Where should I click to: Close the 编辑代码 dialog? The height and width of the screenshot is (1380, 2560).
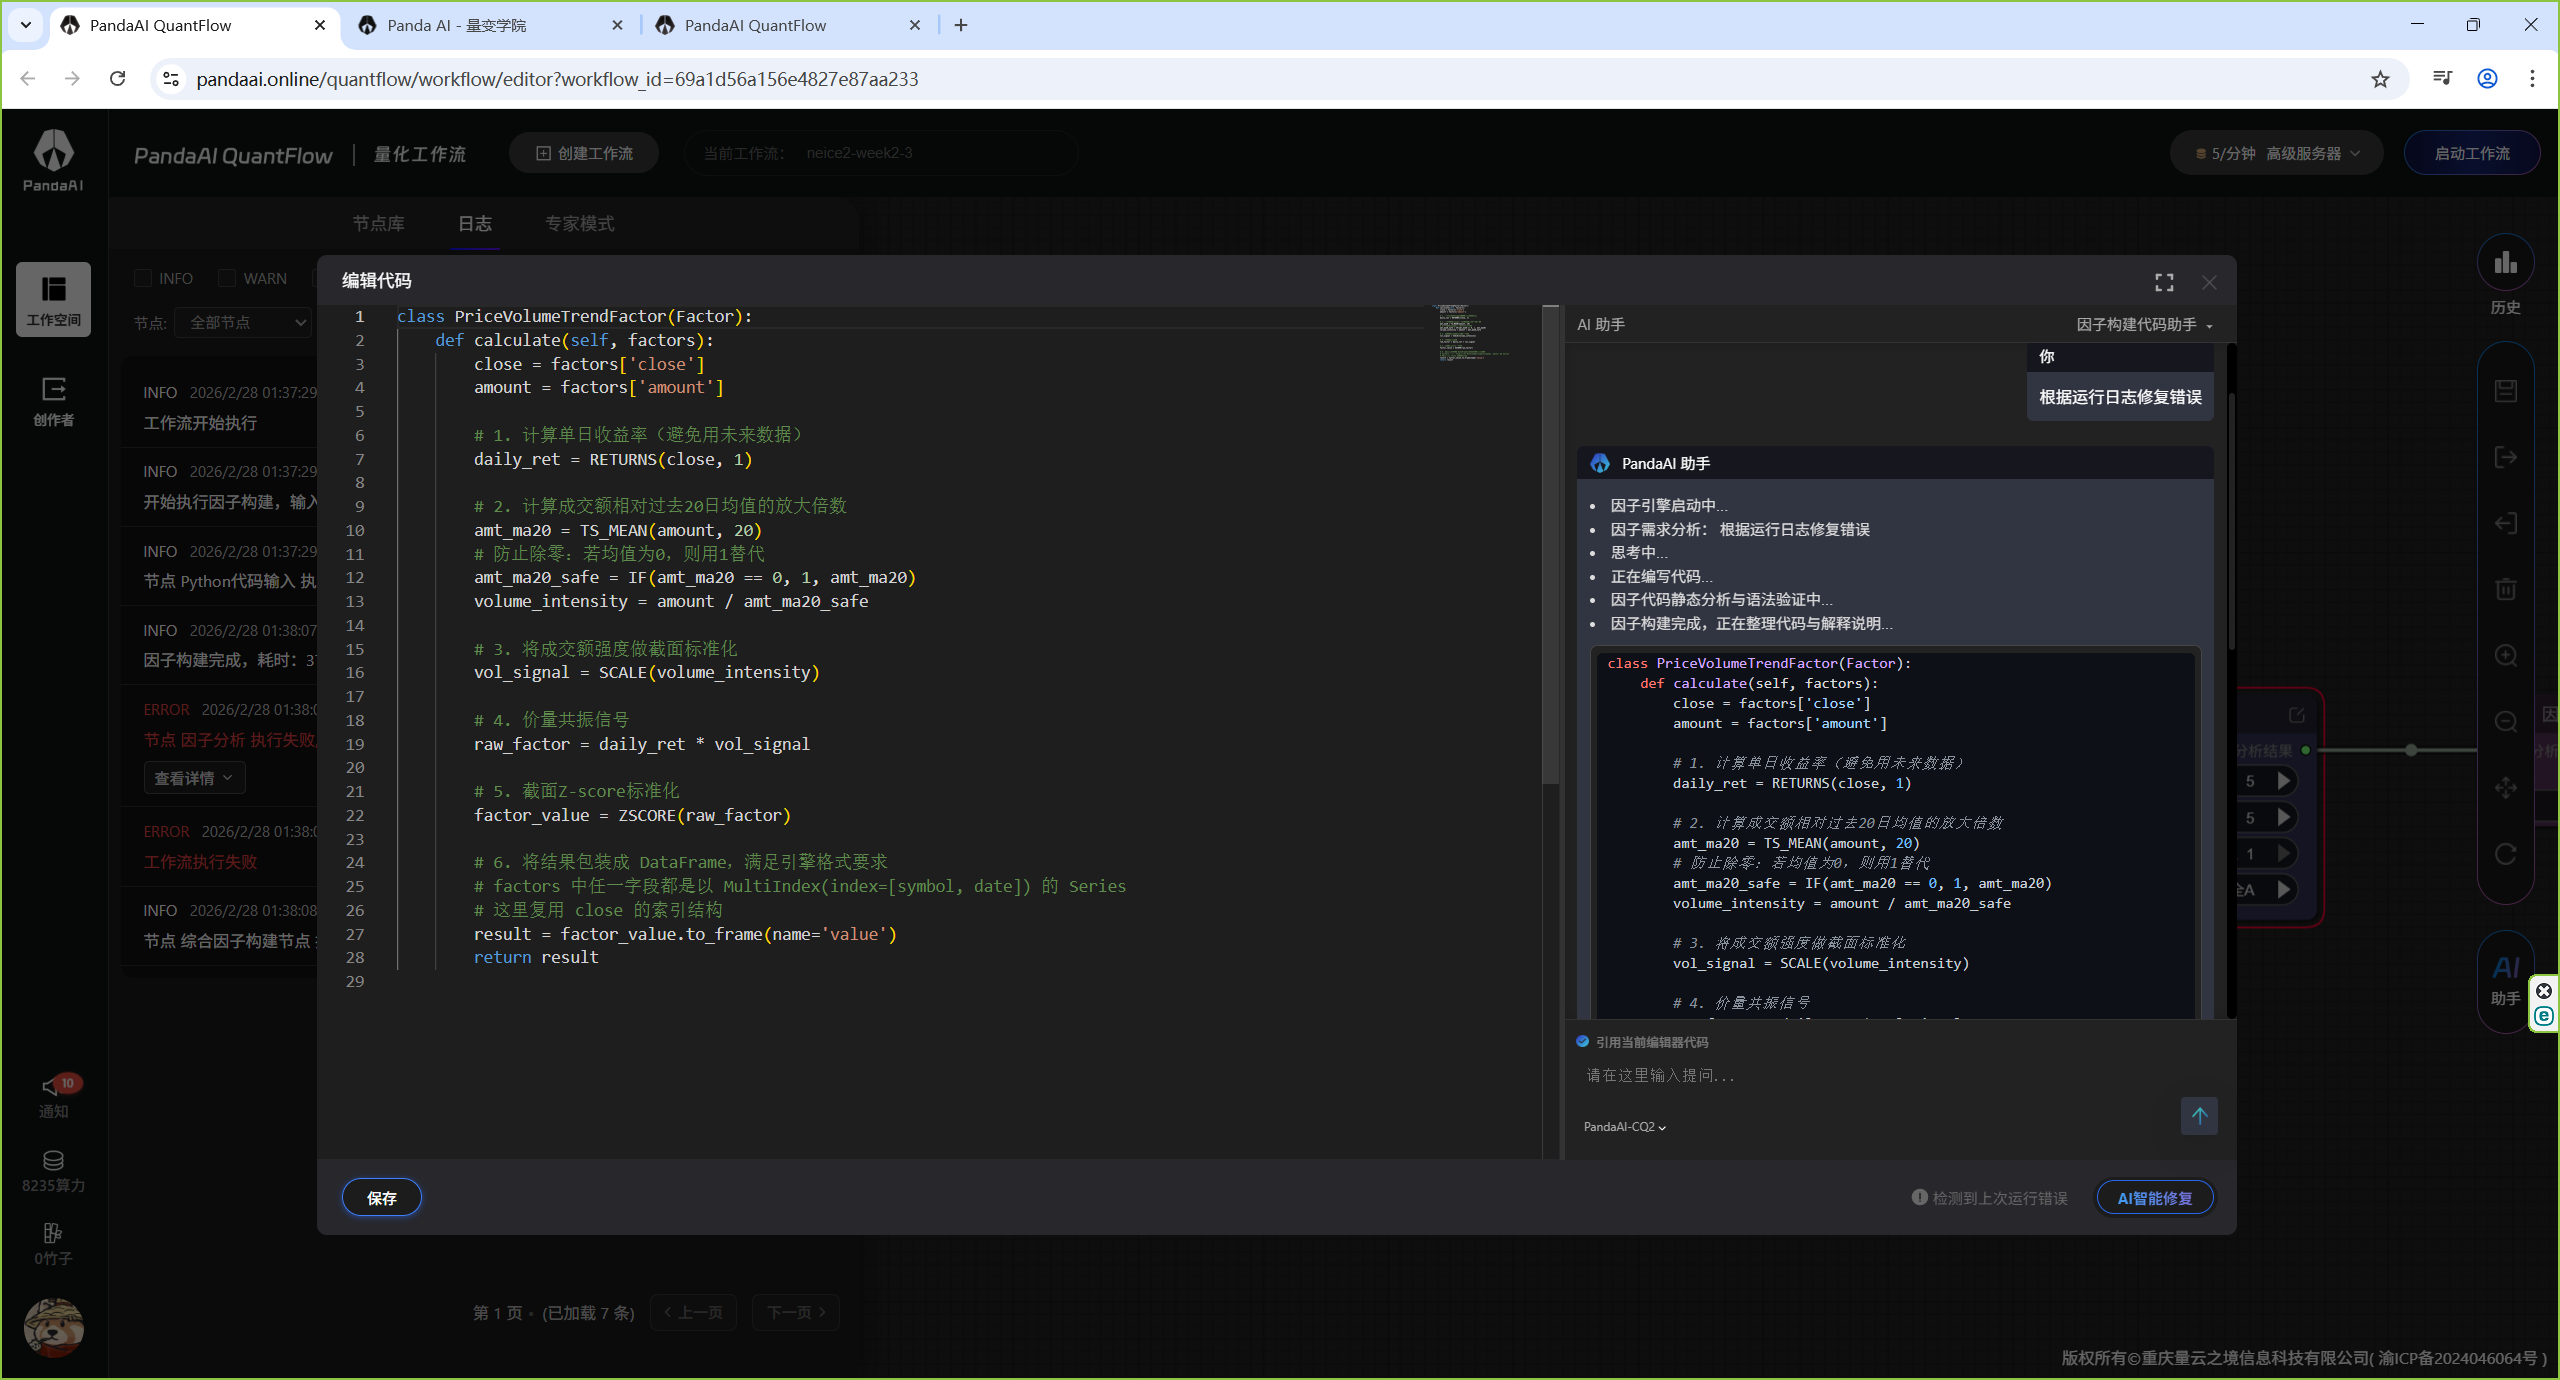click(x=2209, y=283)
